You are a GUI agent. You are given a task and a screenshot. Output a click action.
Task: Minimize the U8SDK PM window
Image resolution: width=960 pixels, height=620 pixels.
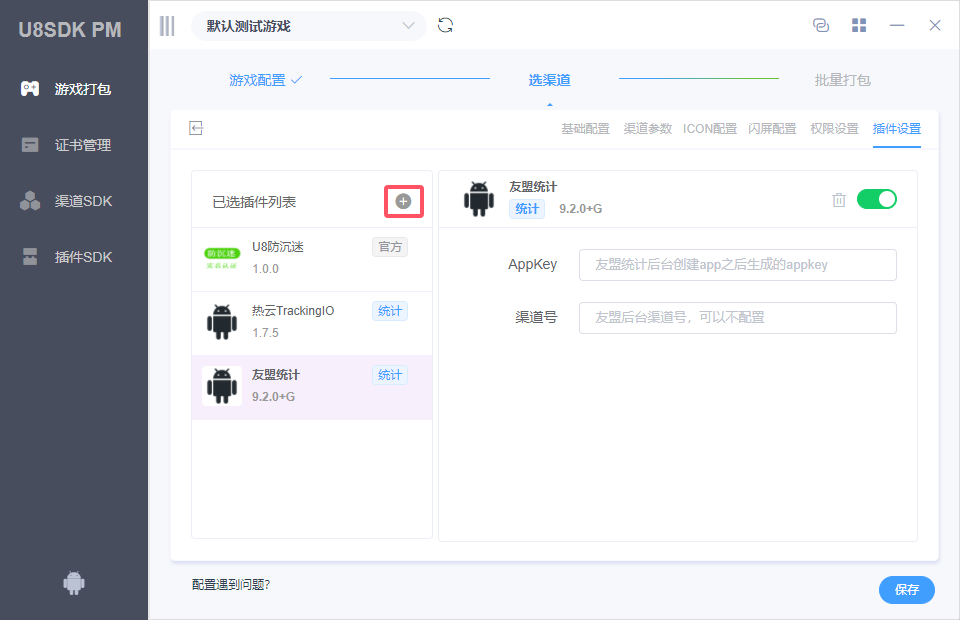(897, 25)
